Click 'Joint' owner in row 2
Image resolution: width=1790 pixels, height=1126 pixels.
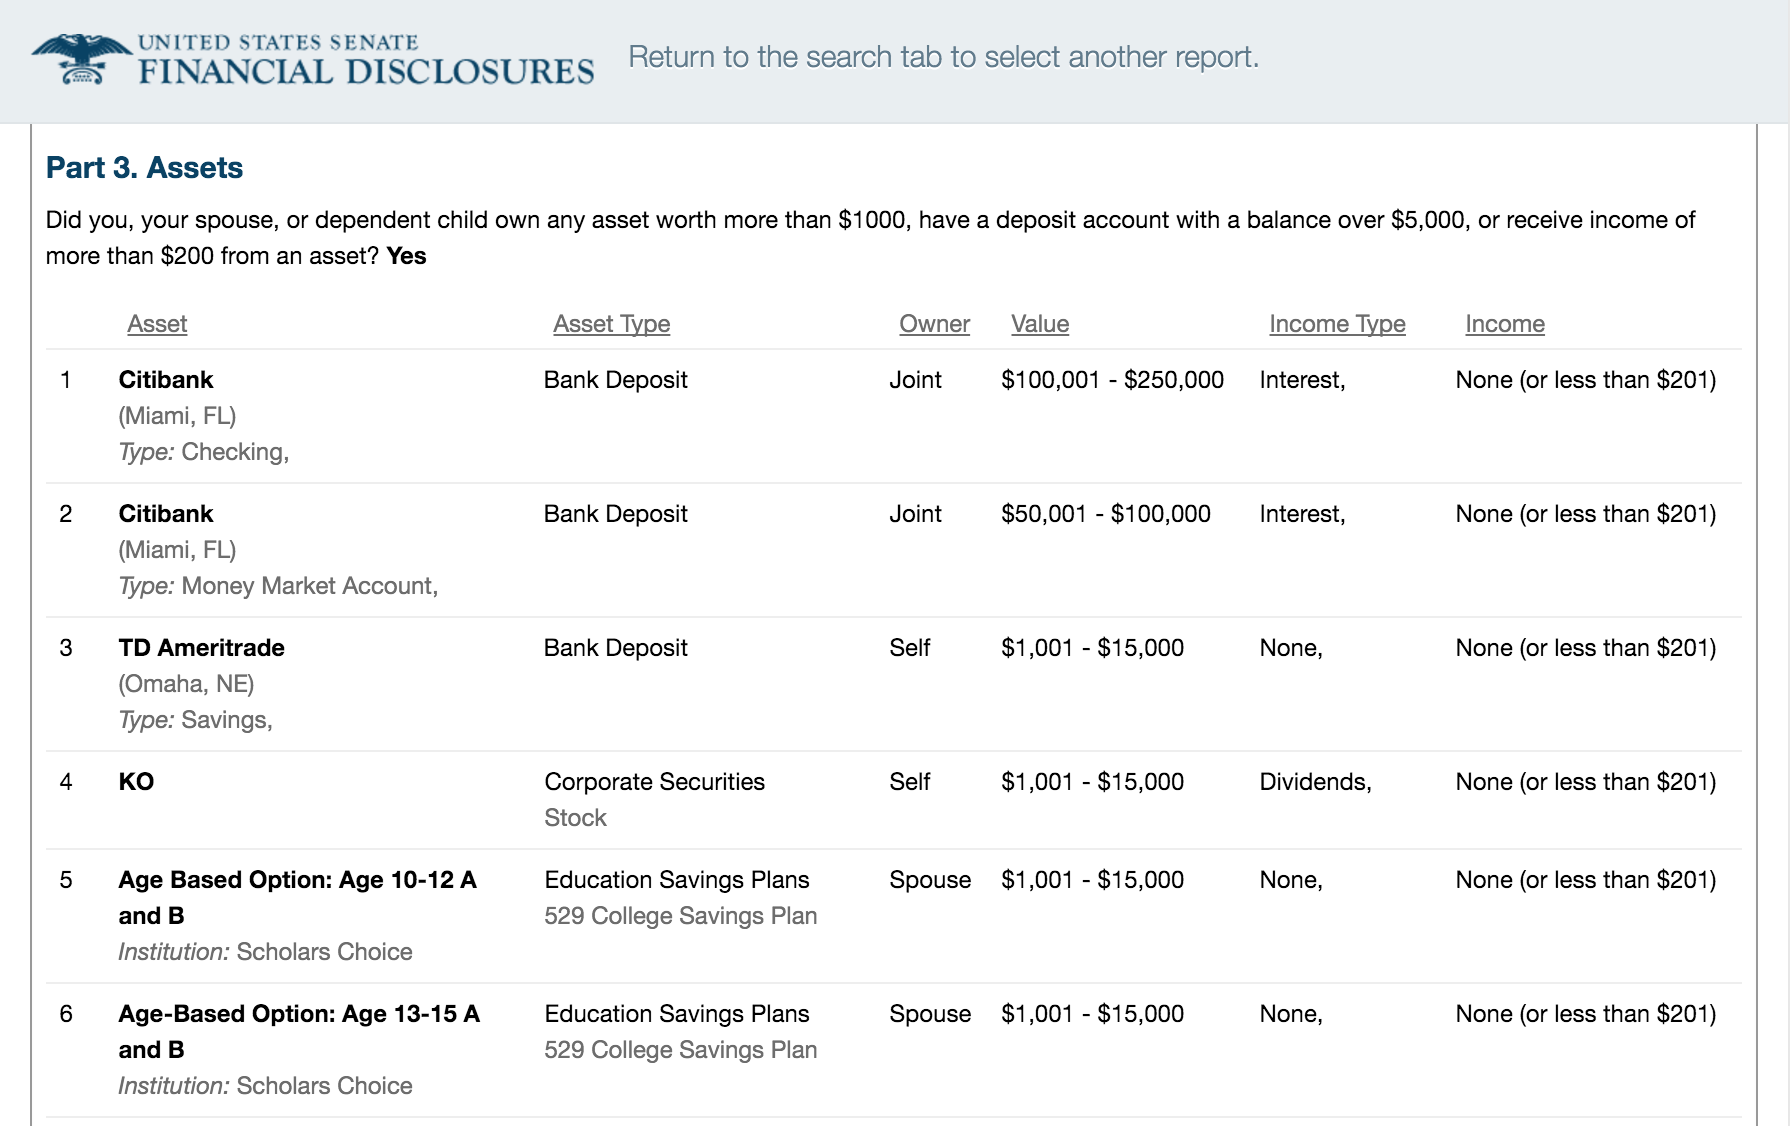pos(915,514)
